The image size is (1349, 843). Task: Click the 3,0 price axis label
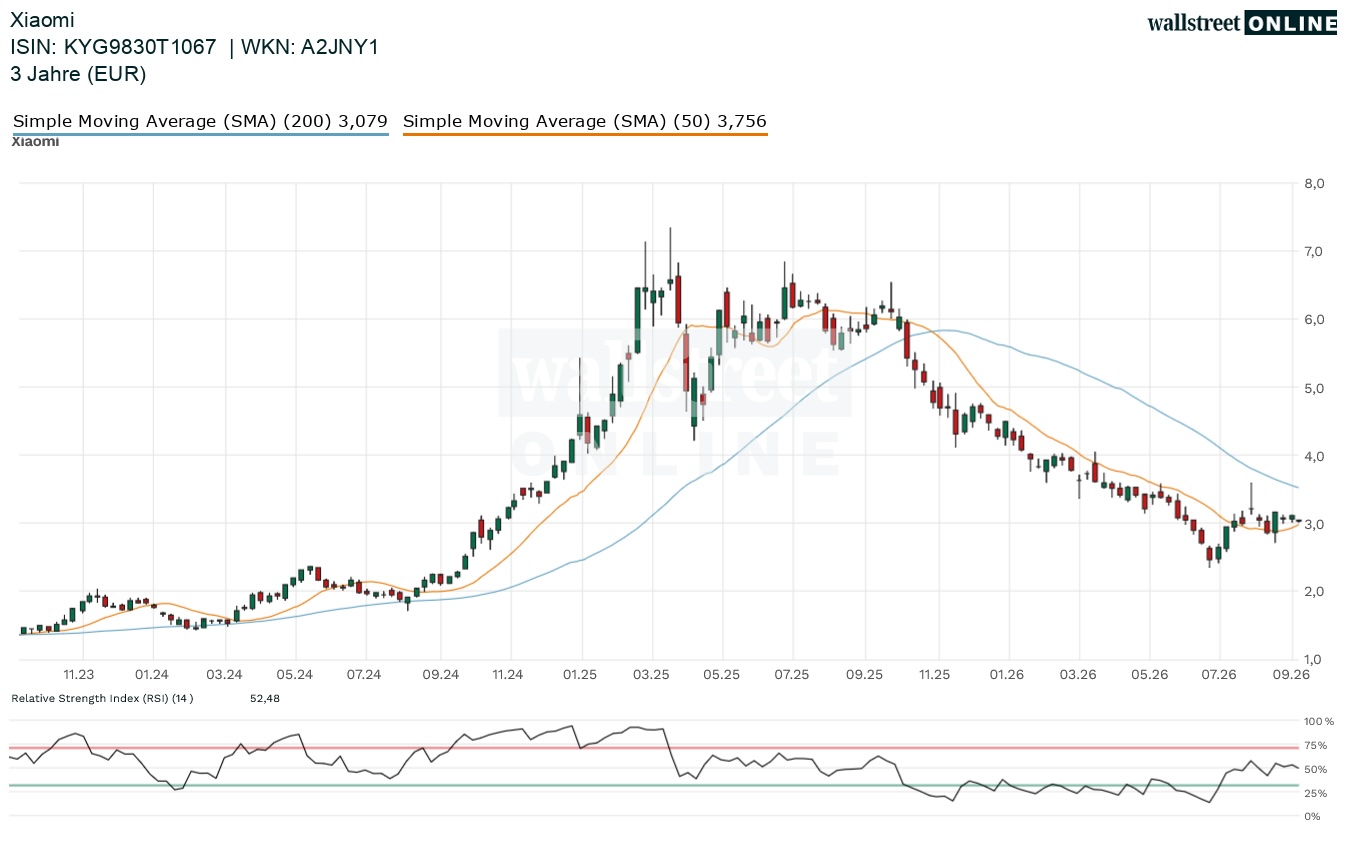[1313, 524]
